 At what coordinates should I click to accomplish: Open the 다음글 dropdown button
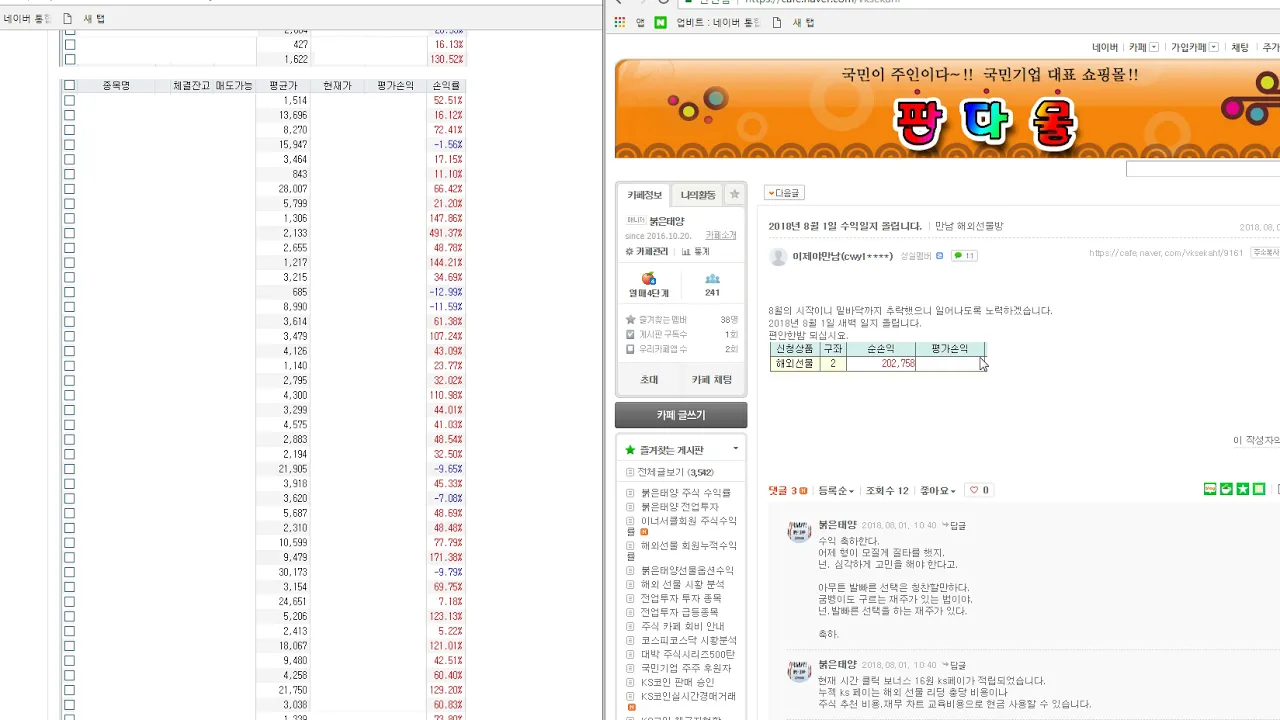coord(785,193)
